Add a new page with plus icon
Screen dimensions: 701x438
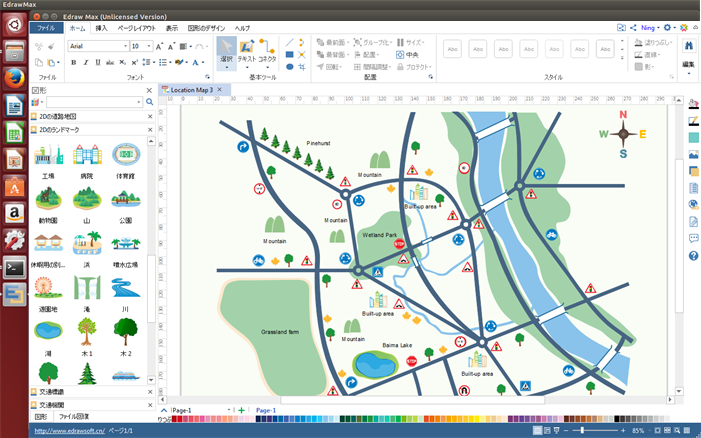coord(241,410)
